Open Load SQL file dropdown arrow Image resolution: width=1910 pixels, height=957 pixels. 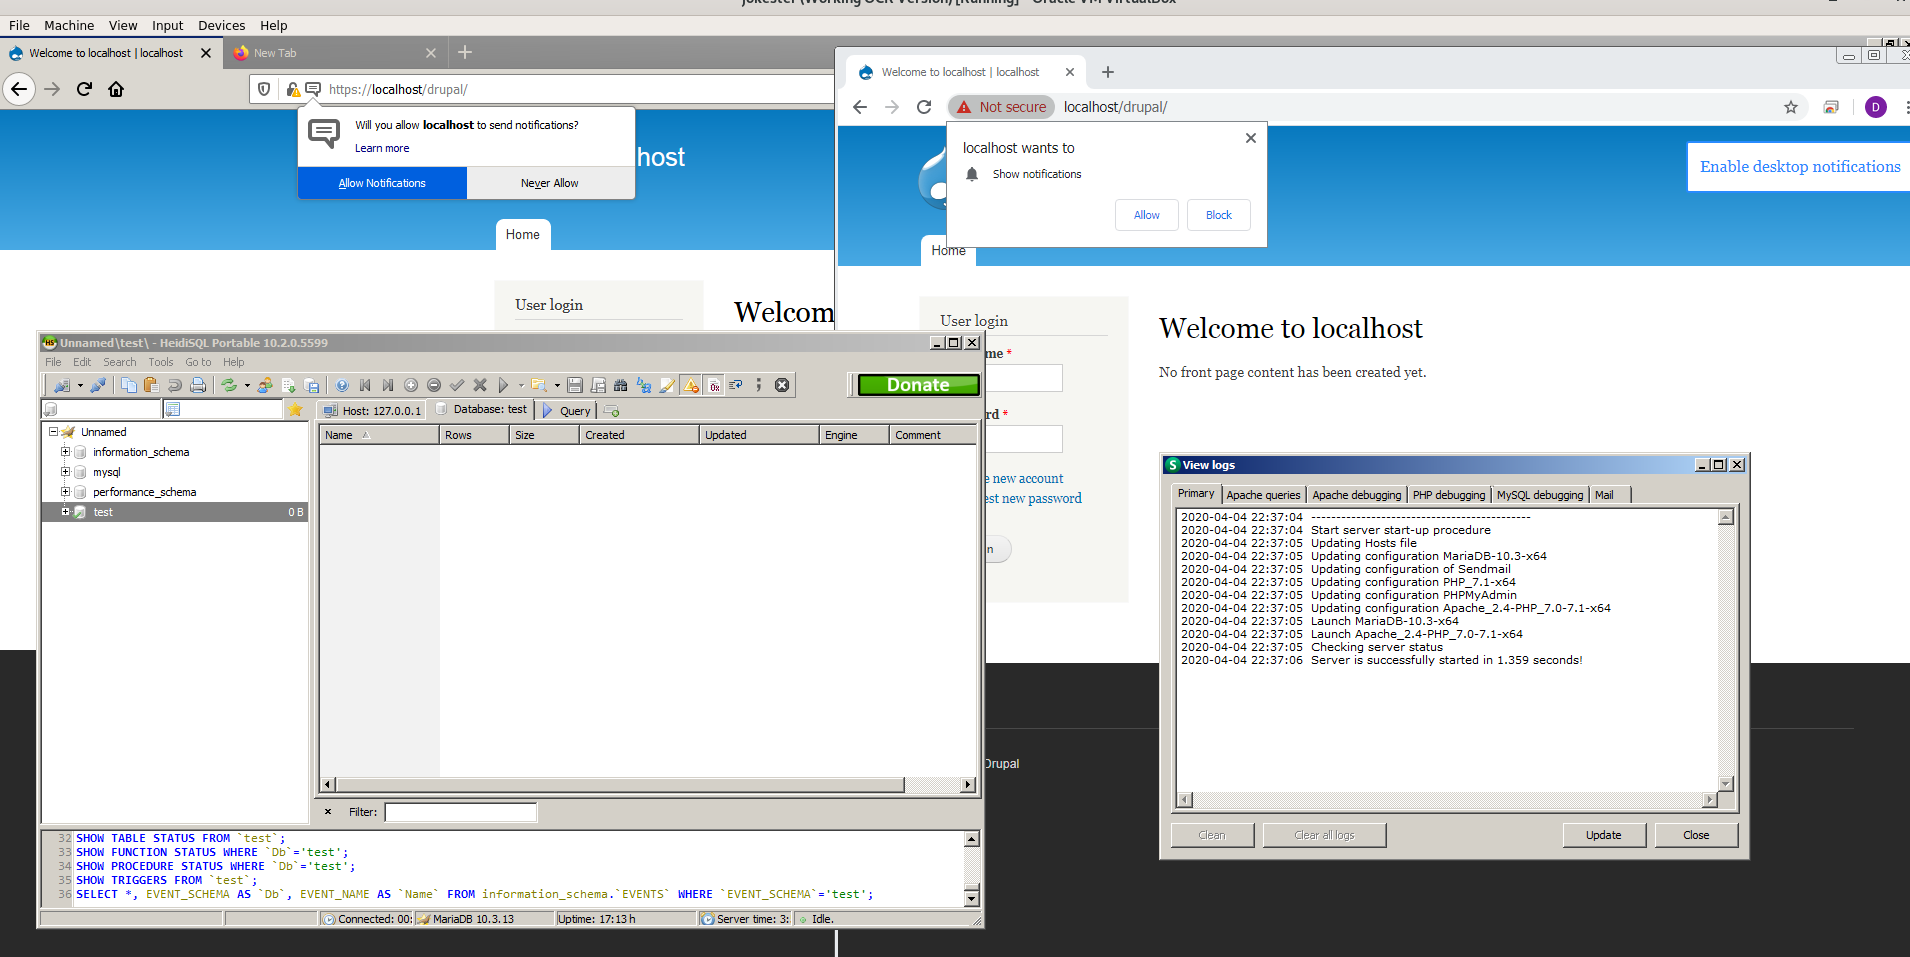pos(557,385)
